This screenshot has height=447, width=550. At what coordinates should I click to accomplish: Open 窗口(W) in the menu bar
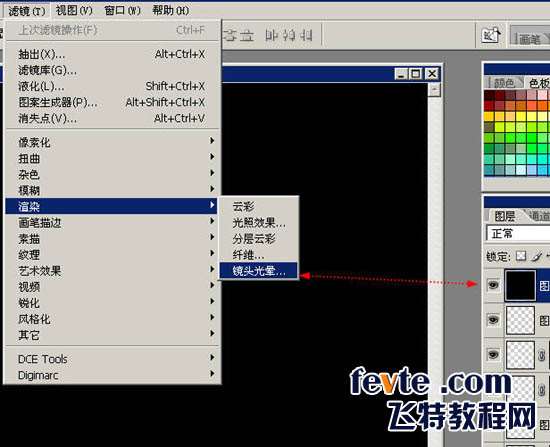(x=122, y=11)
